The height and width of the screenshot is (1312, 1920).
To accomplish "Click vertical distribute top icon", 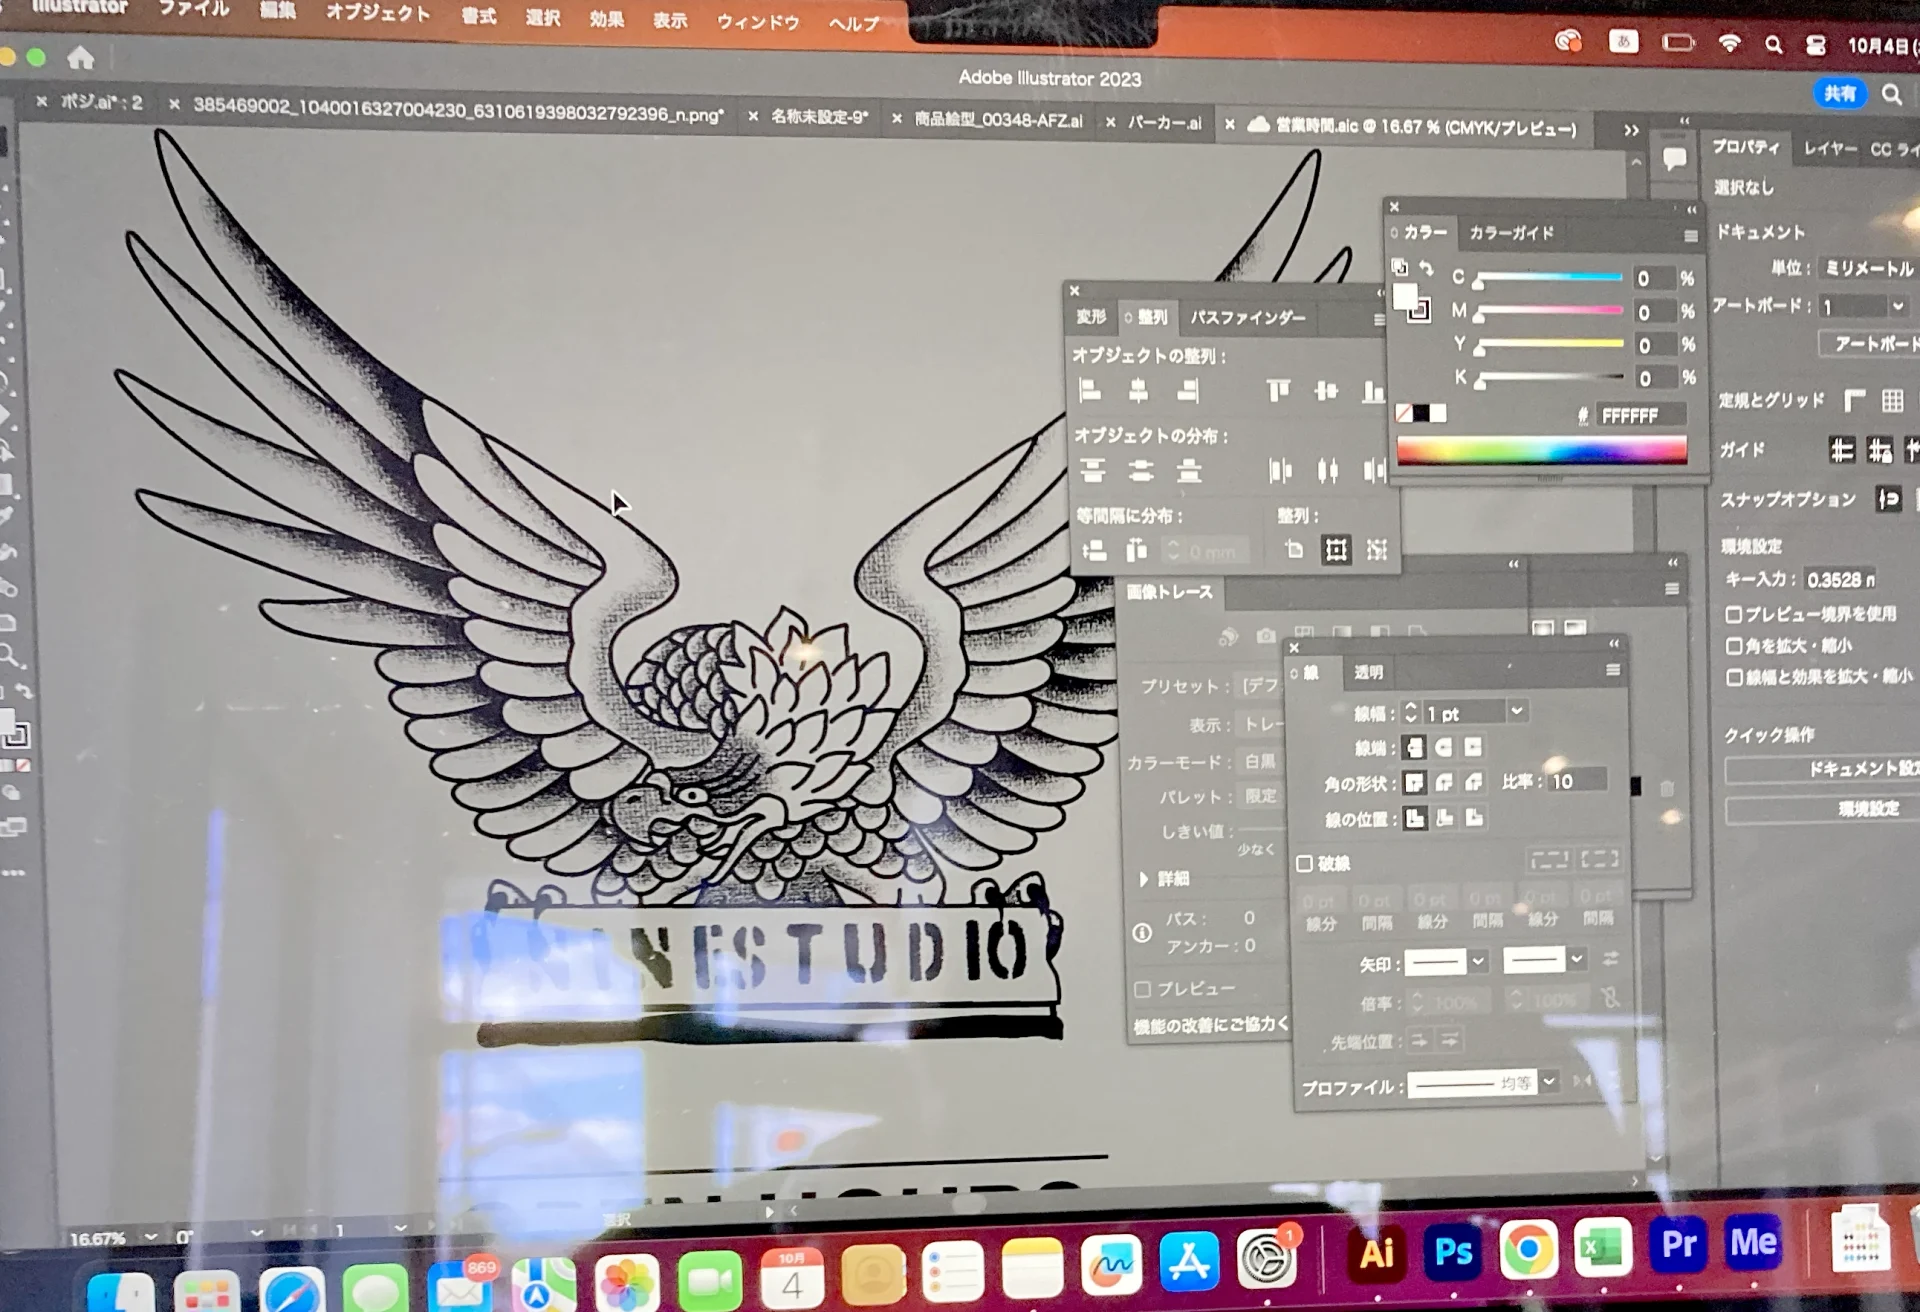I will [1092, 470].
